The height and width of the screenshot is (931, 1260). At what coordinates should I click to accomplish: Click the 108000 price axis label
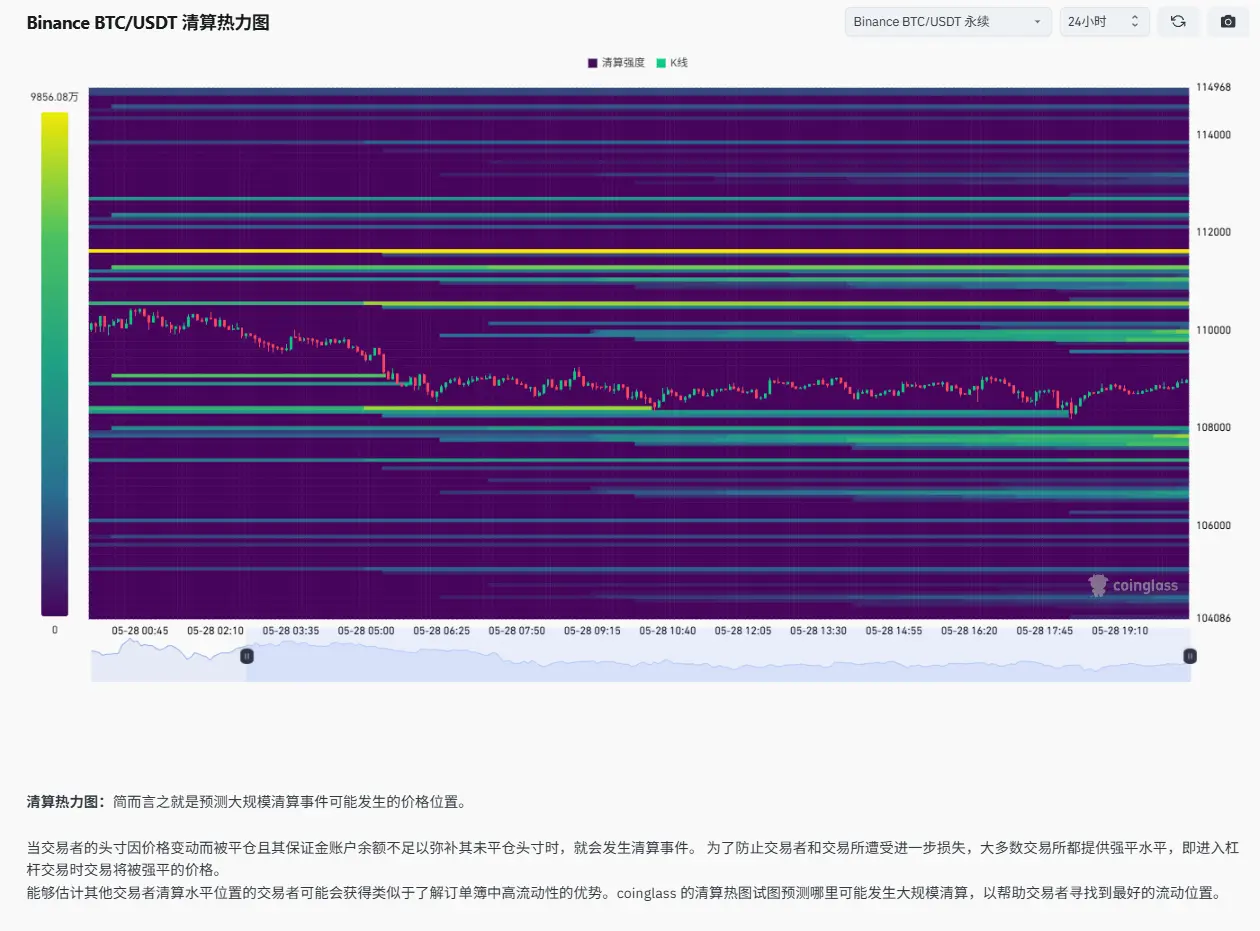(1213, 427)
